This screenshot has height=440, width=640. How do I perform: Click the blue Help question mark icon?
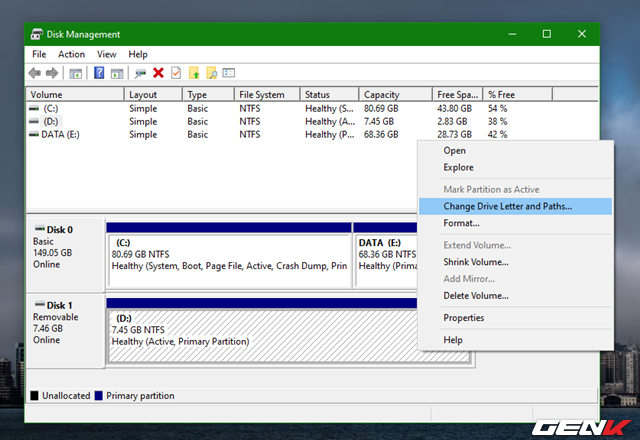pos(99,73)
